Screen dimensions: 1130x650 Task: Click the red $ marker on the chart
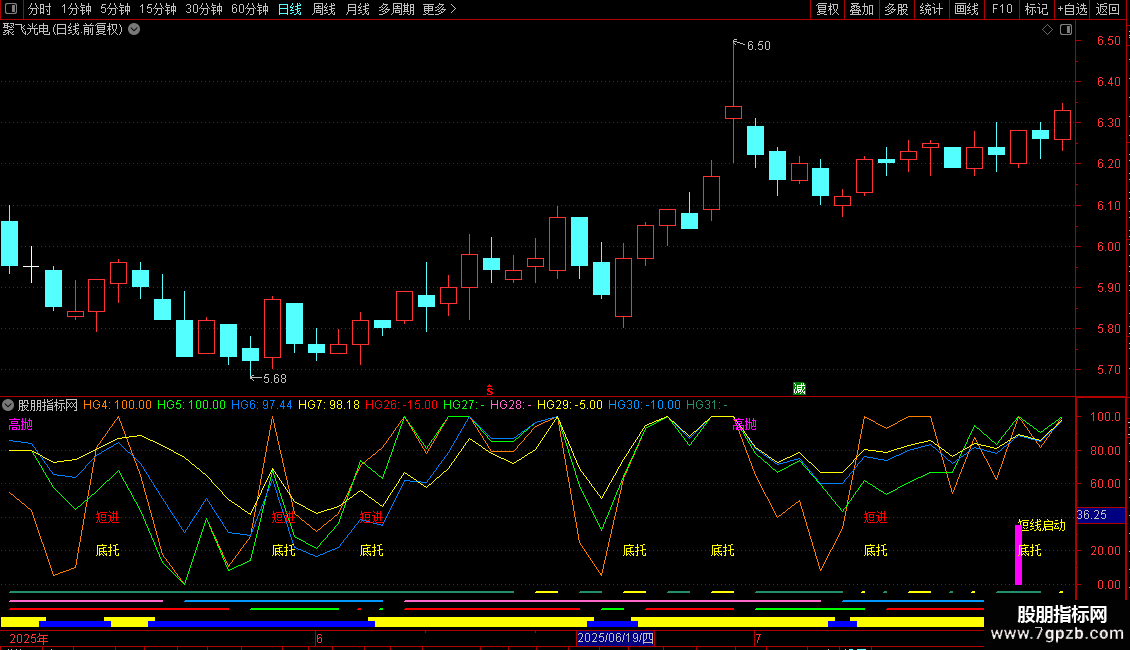490,390
